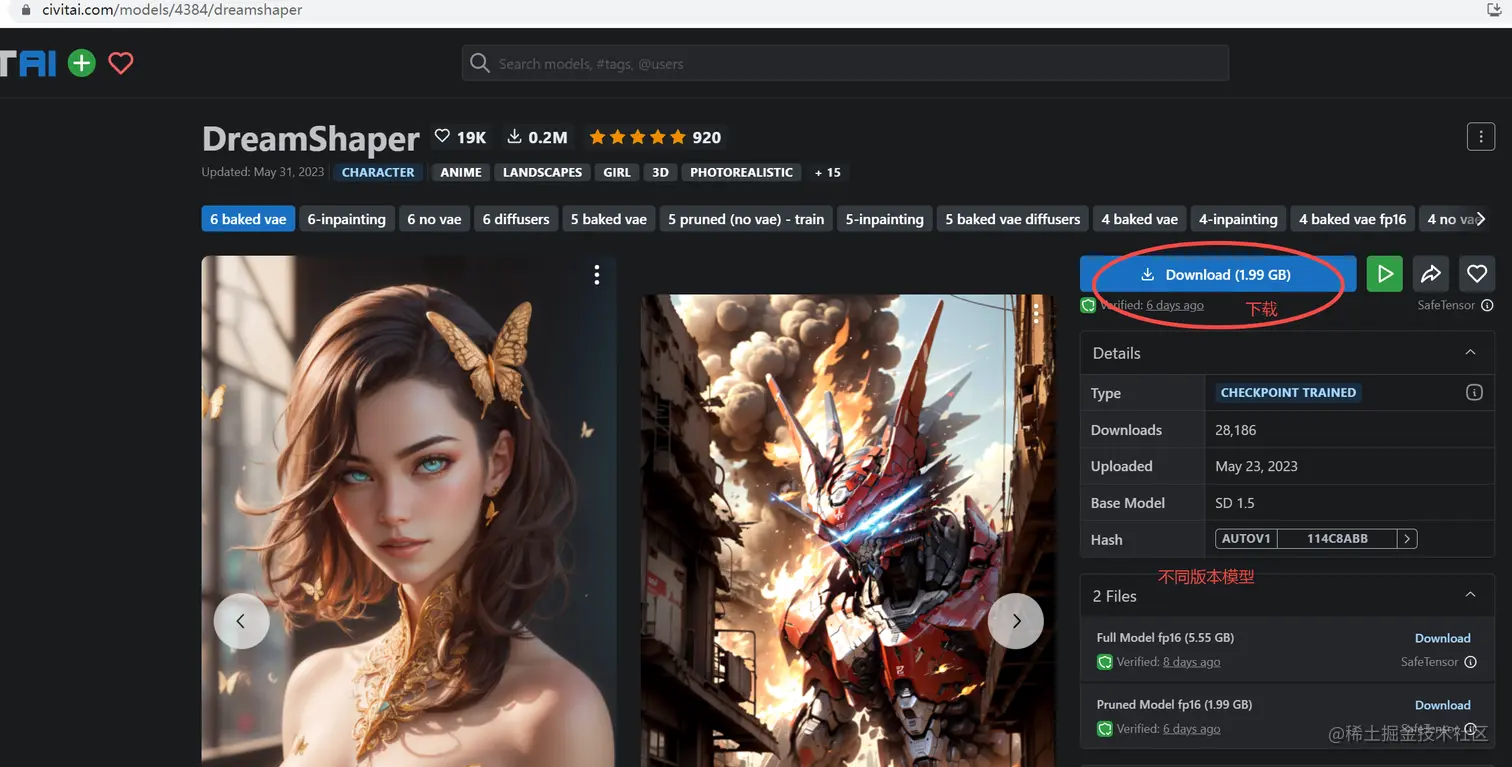
Task: Click the Pruned Model 6 days ago link
Action: click(x=1192, y=729)
